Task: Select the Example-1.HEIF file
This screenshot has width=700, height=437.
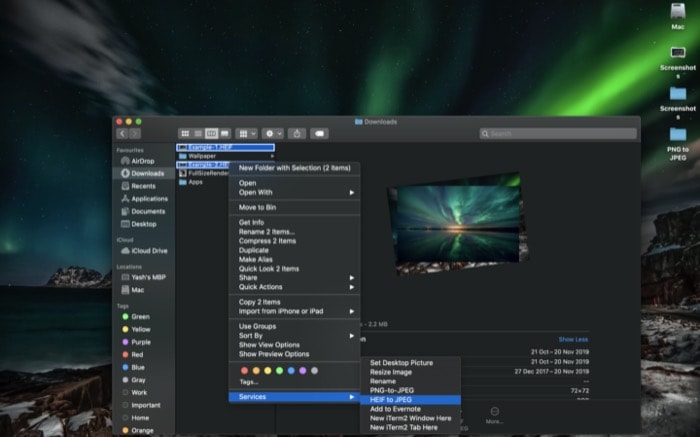Action: (226, 147)
